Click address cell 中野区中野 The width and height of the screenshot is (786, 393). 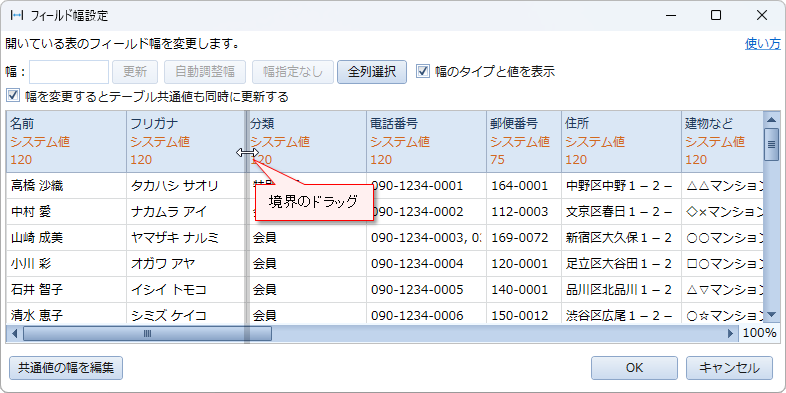622,186
